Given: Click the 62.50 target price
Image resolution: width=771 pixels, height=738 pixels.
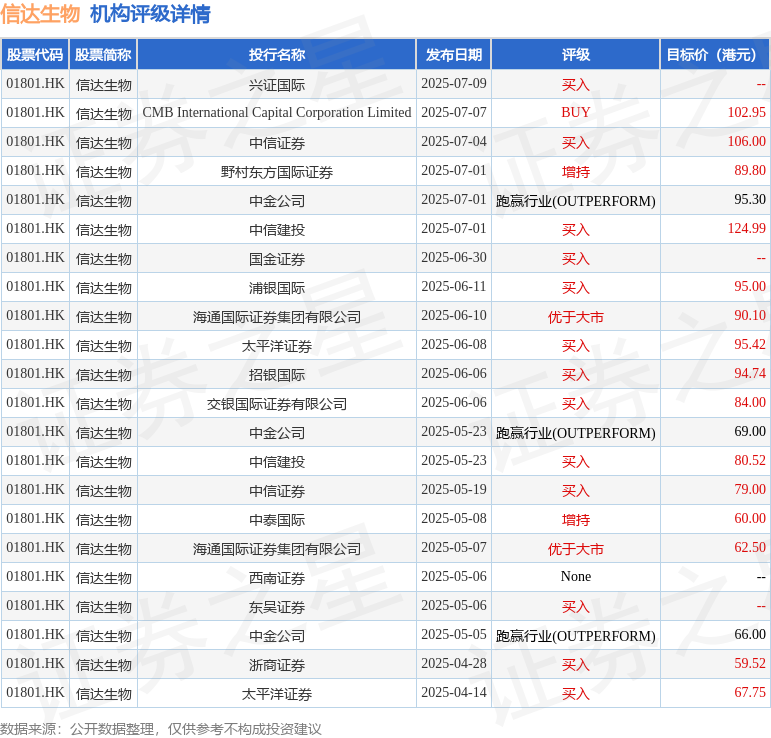Looking at the screenshot, I should pyautogui.click(x=750, y=548).
